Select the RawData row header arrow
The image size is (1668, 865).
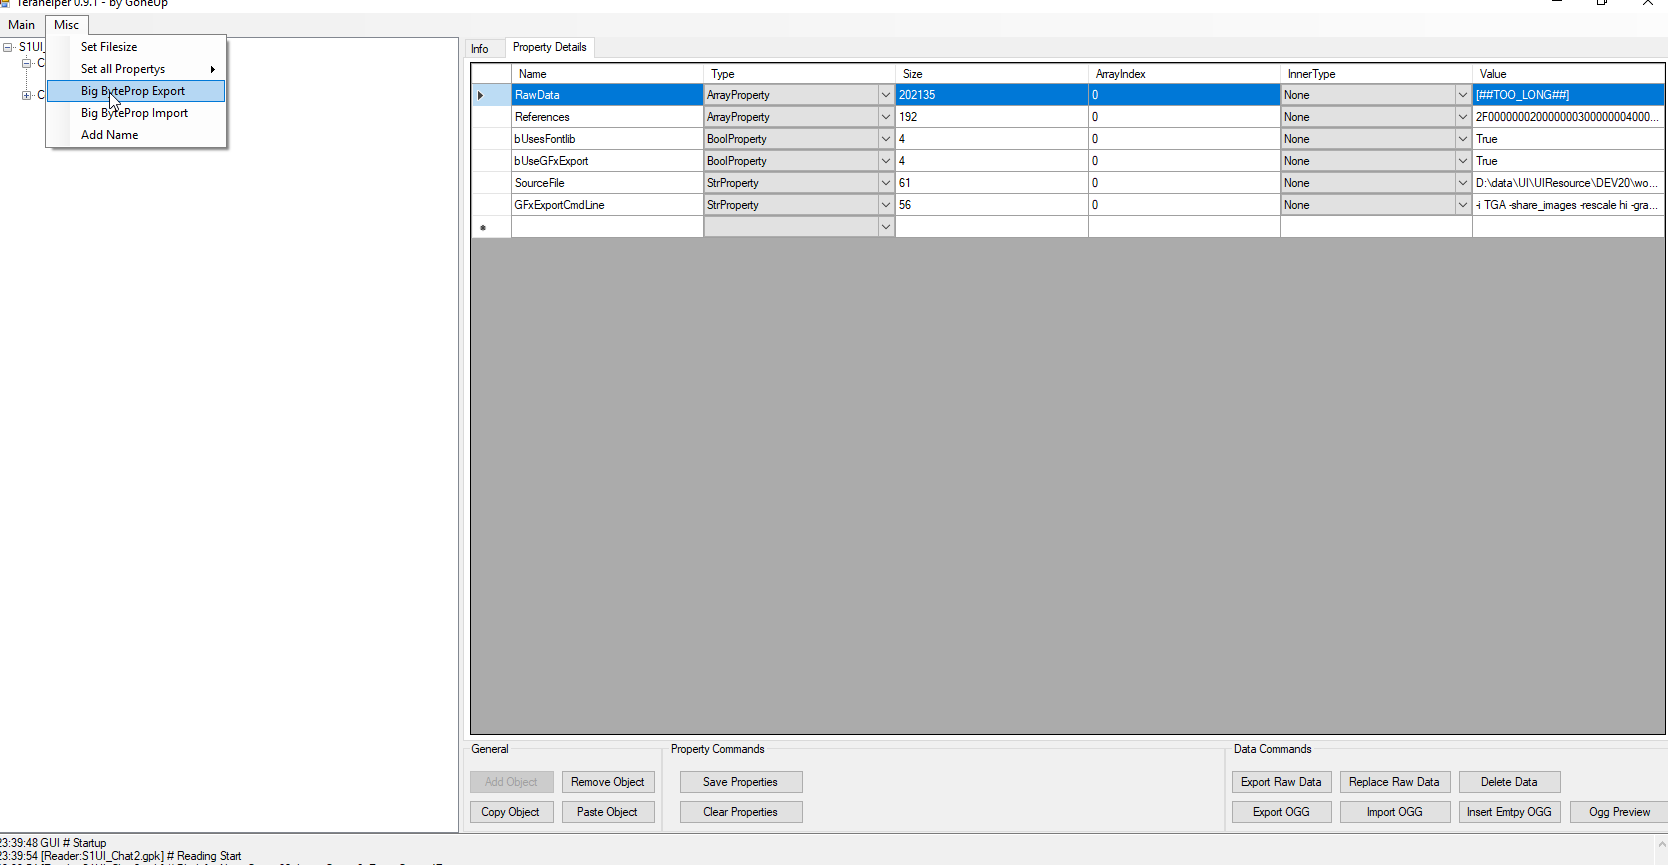(x=491, y=95)
